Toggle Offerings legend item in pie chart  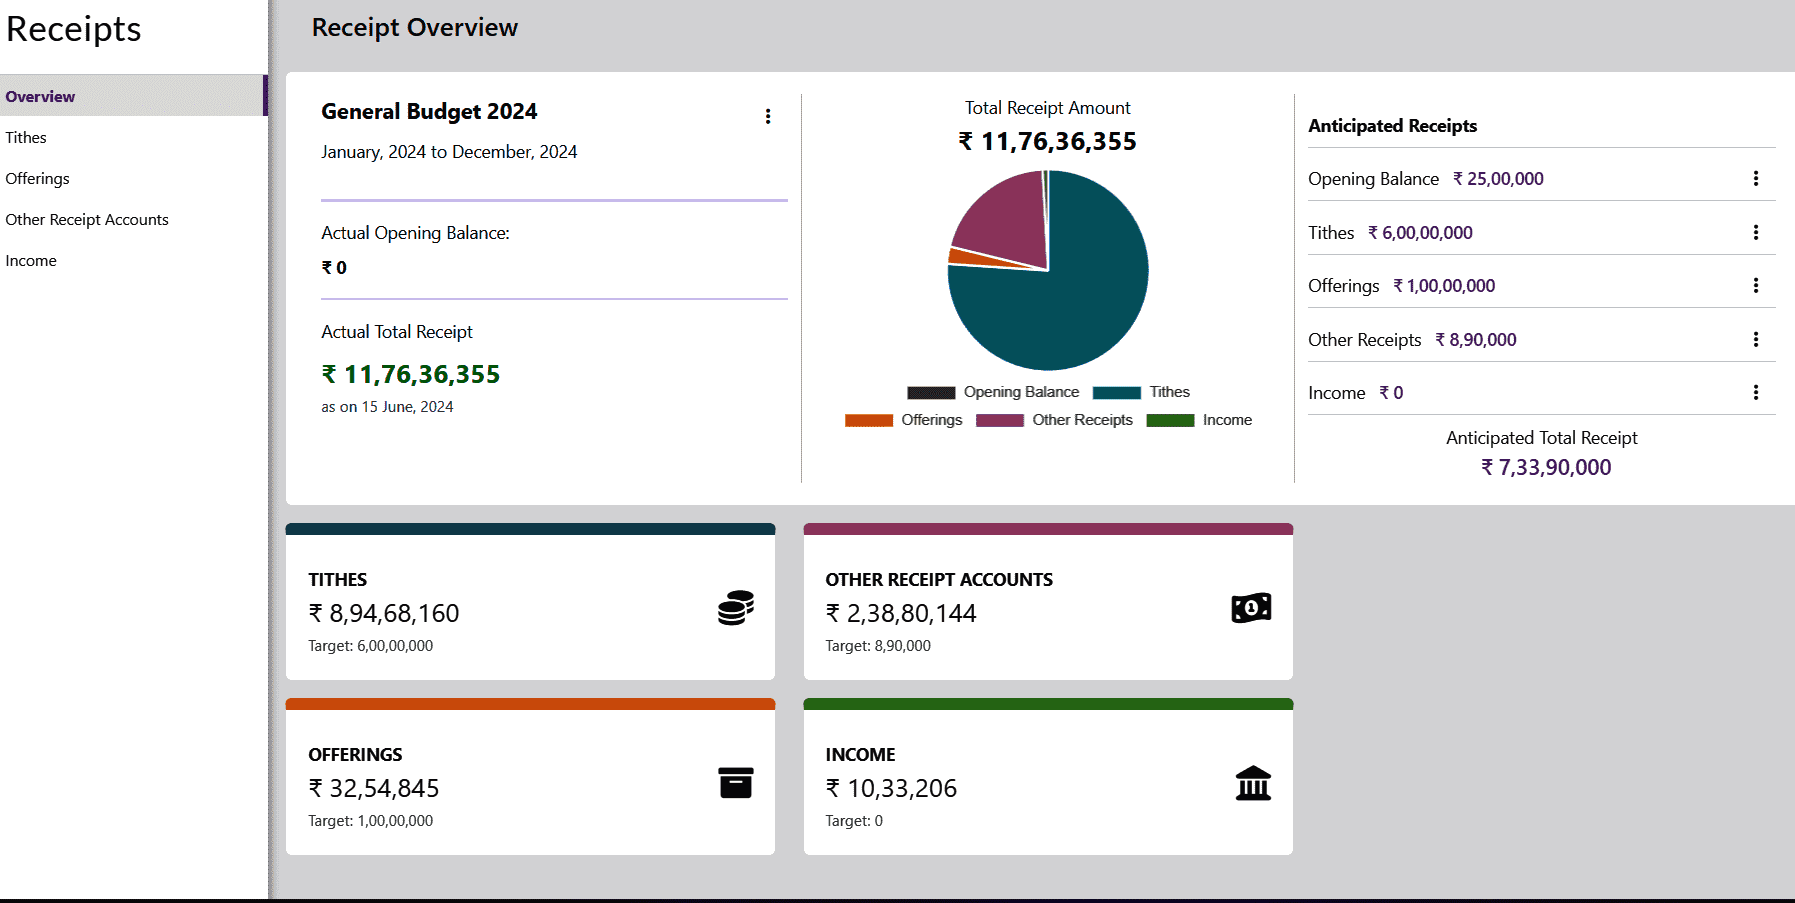tap(904, 420)
